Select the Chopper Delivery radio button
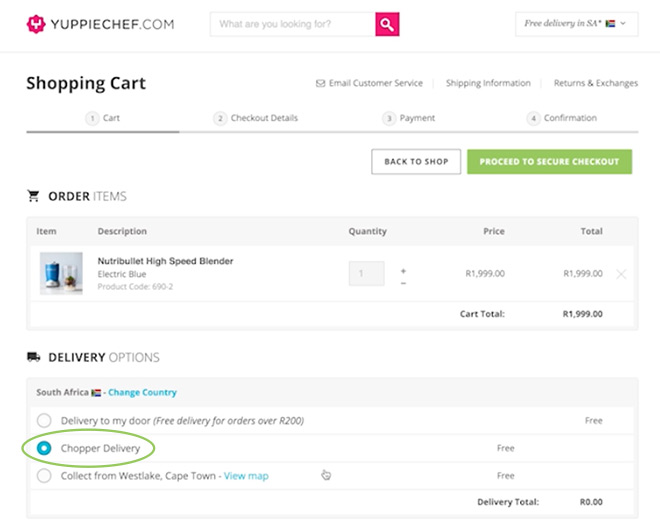Screen dimensions: 660x520 [x=44, y=448]
